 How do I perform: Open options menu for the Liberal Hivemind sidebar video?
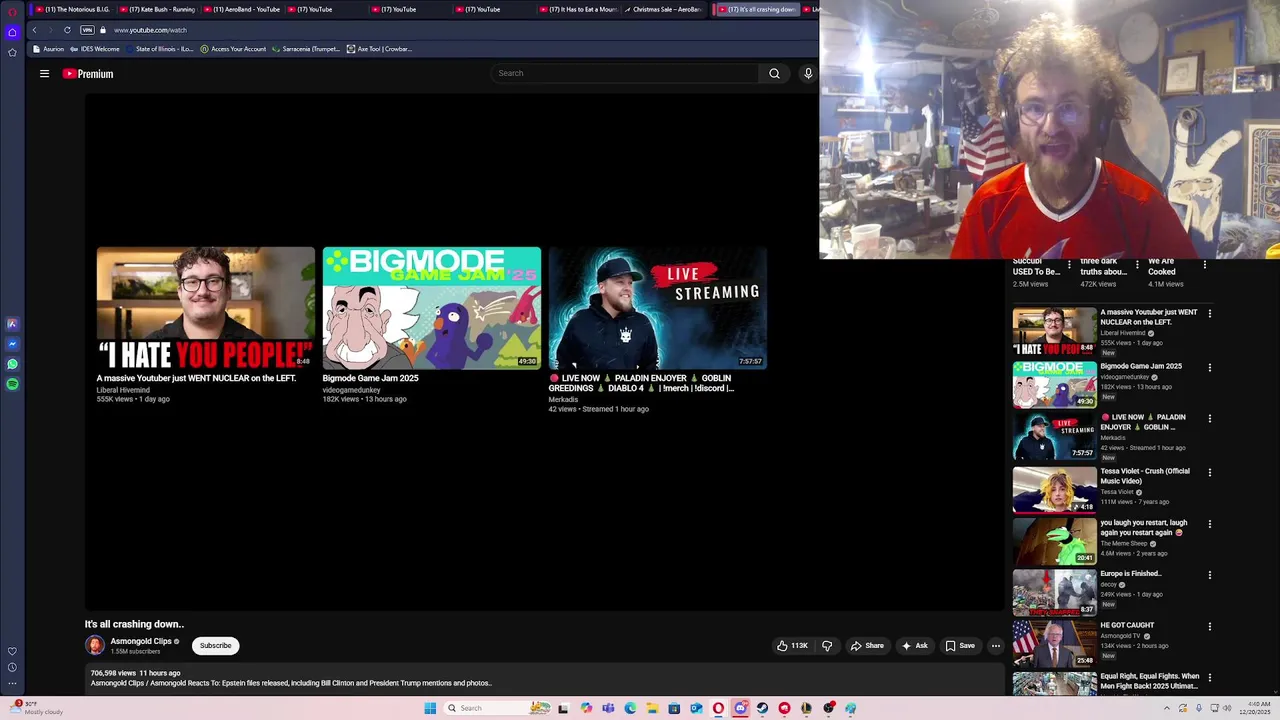[1209, 313]
